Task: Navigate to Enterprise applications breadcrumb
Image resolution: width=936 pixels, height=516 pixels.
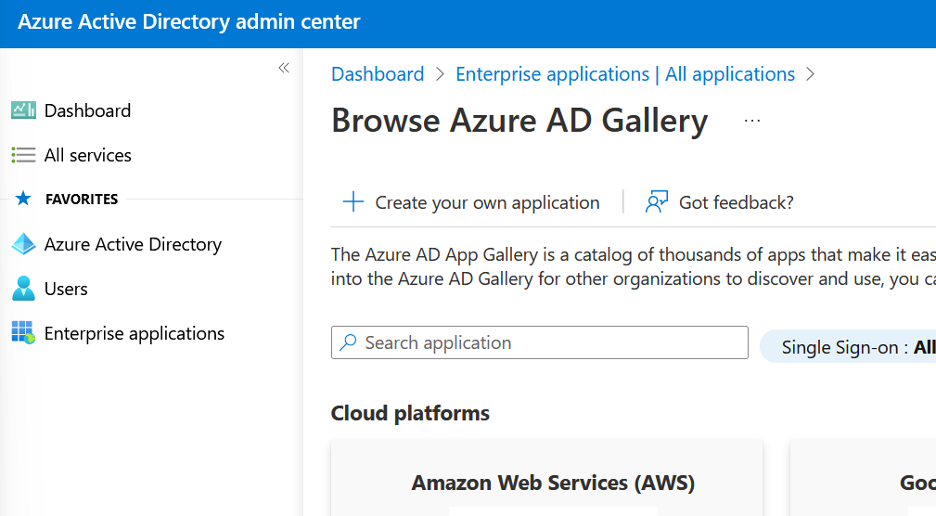Action: click(624, 74)
